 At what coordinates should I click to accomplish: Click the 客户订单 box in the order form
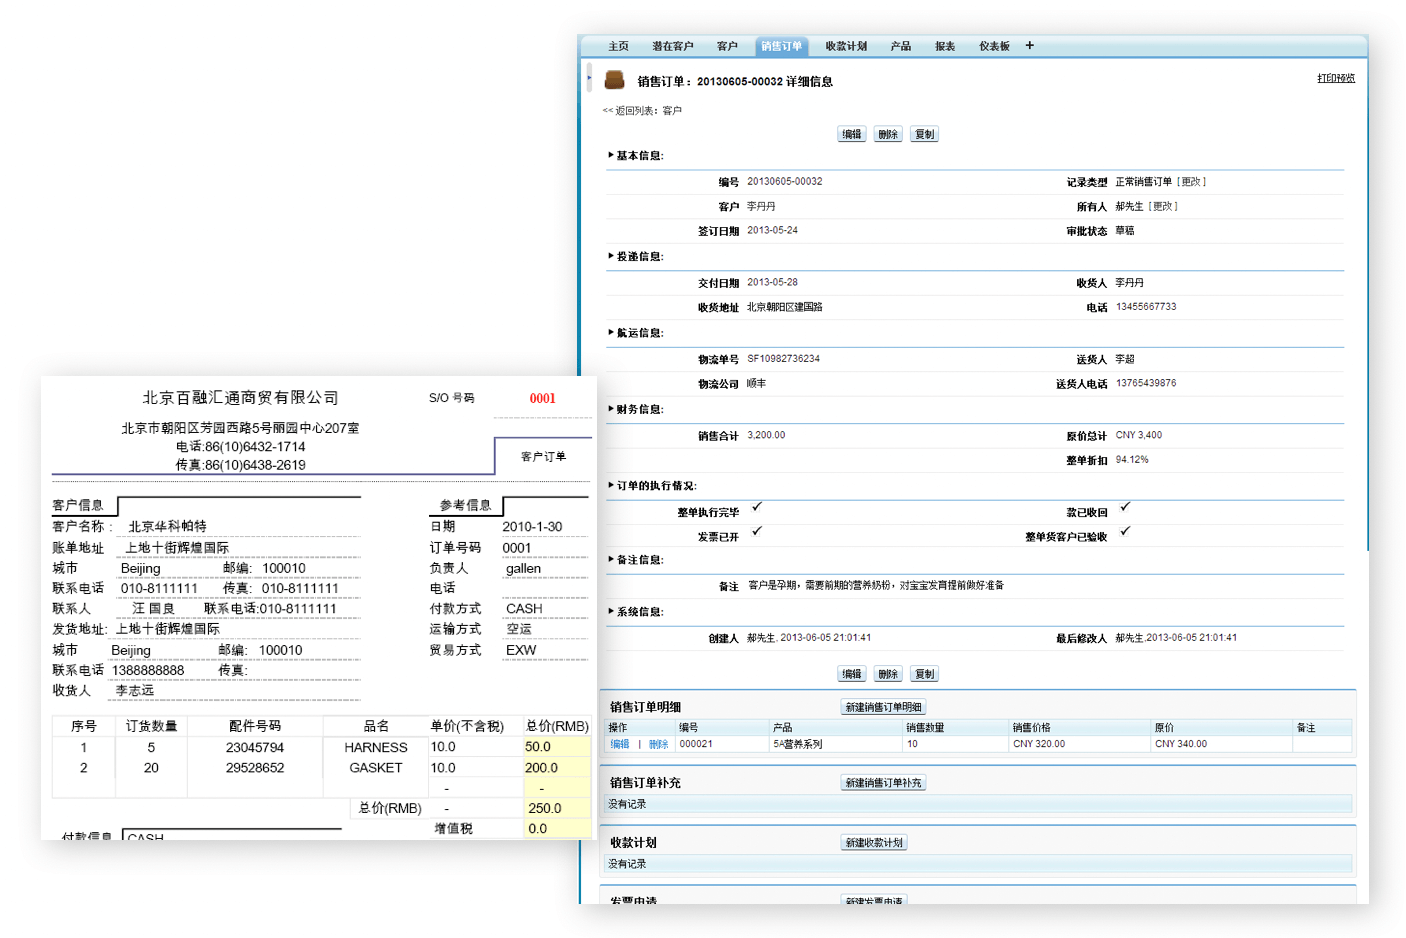(x=543, y=456)
